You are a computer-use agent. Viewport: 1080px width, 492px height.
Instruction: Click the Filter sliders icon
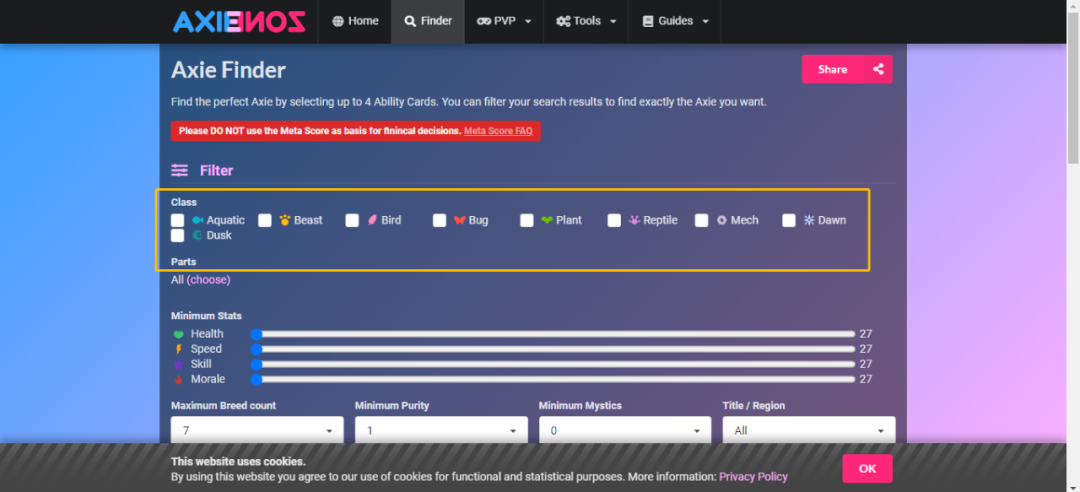tap(180, 171)
